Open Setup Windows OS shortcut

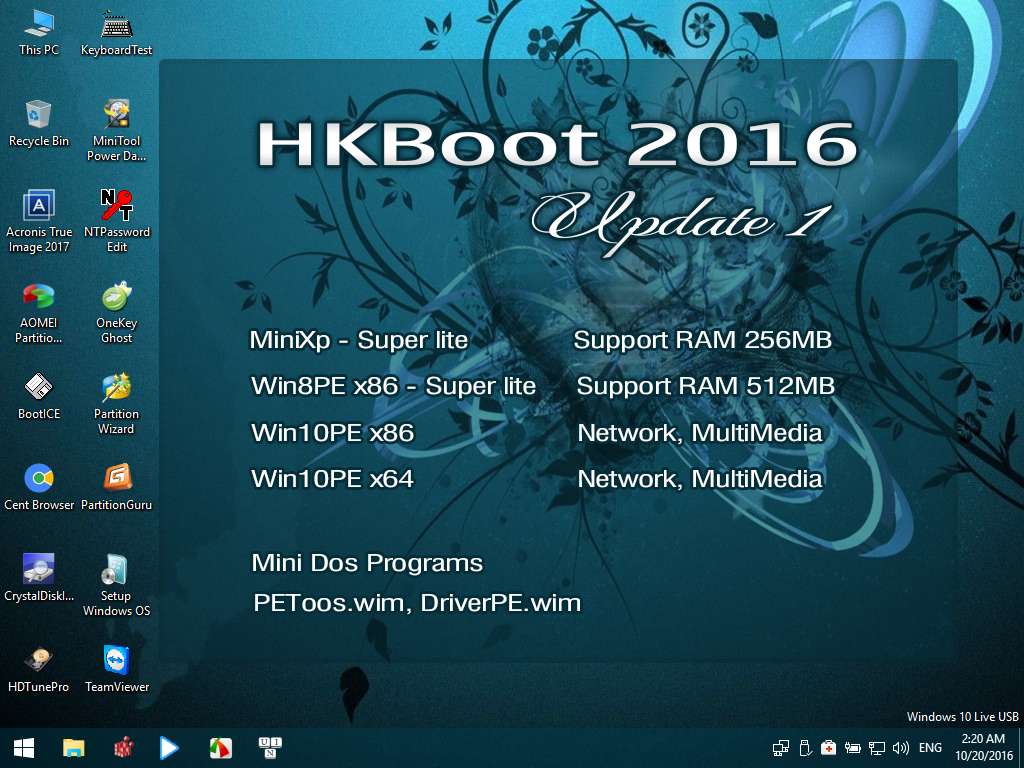pos(116,585)
